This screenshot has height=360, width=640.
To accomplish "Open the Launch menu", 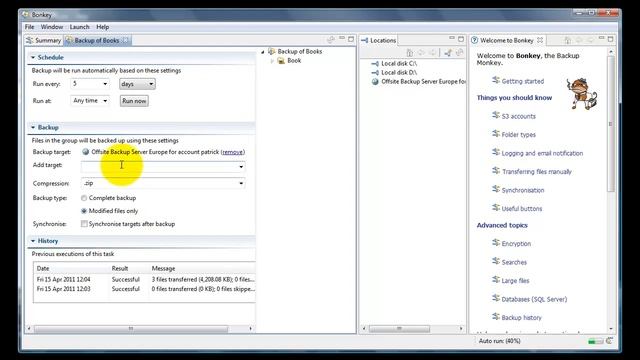I will click(x=79, y=27).
